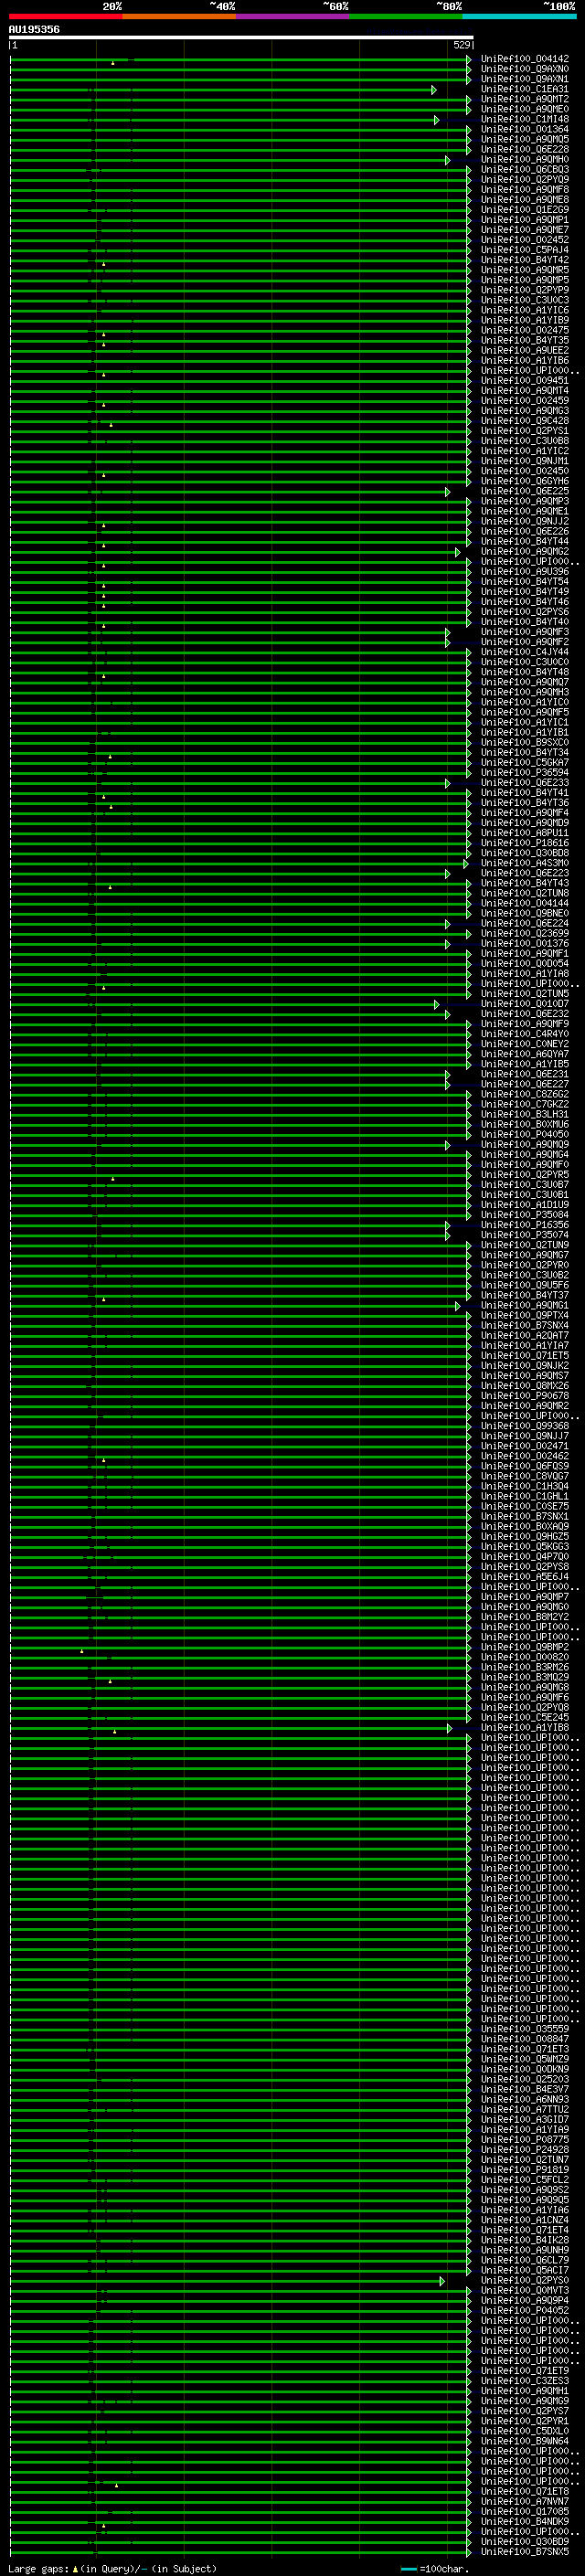Image resolution: width=585 pixels, height=2576 pixels.
Task: Click the yellow triangle in Large gaps legend
Action: [x=75, y=2569]
